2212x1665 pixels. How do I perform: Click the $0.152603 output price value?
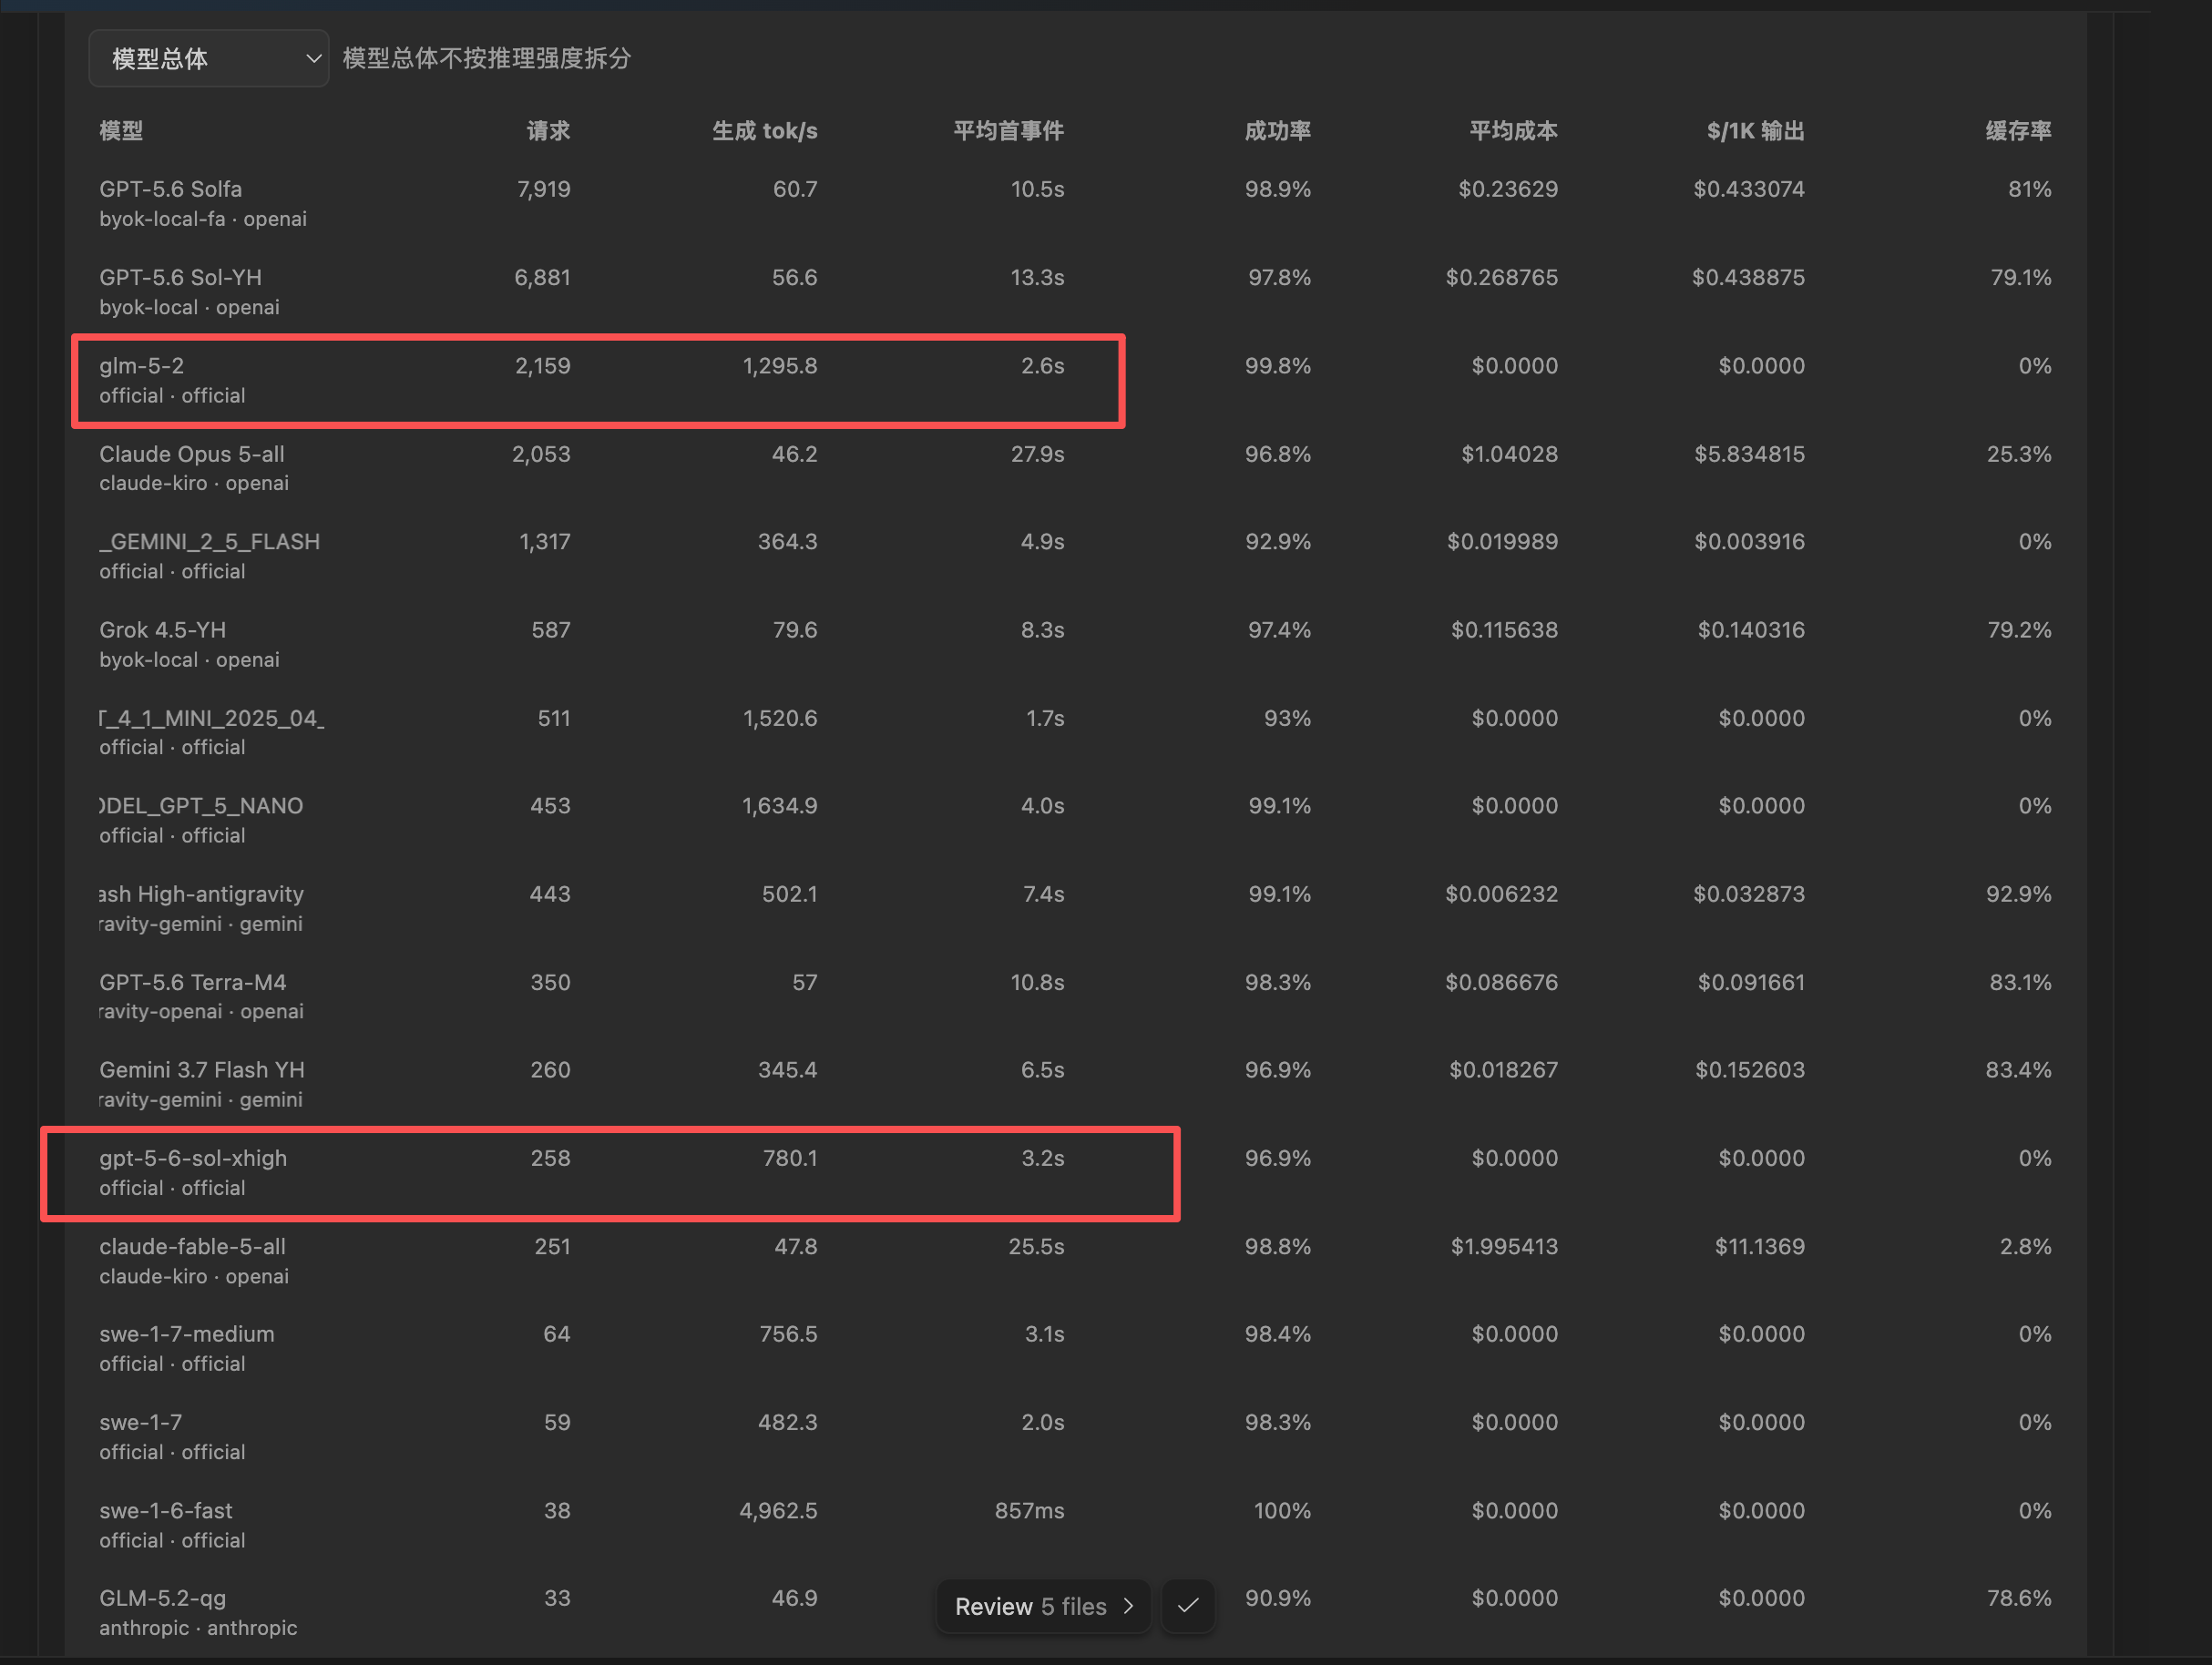pos(1750,1070)
